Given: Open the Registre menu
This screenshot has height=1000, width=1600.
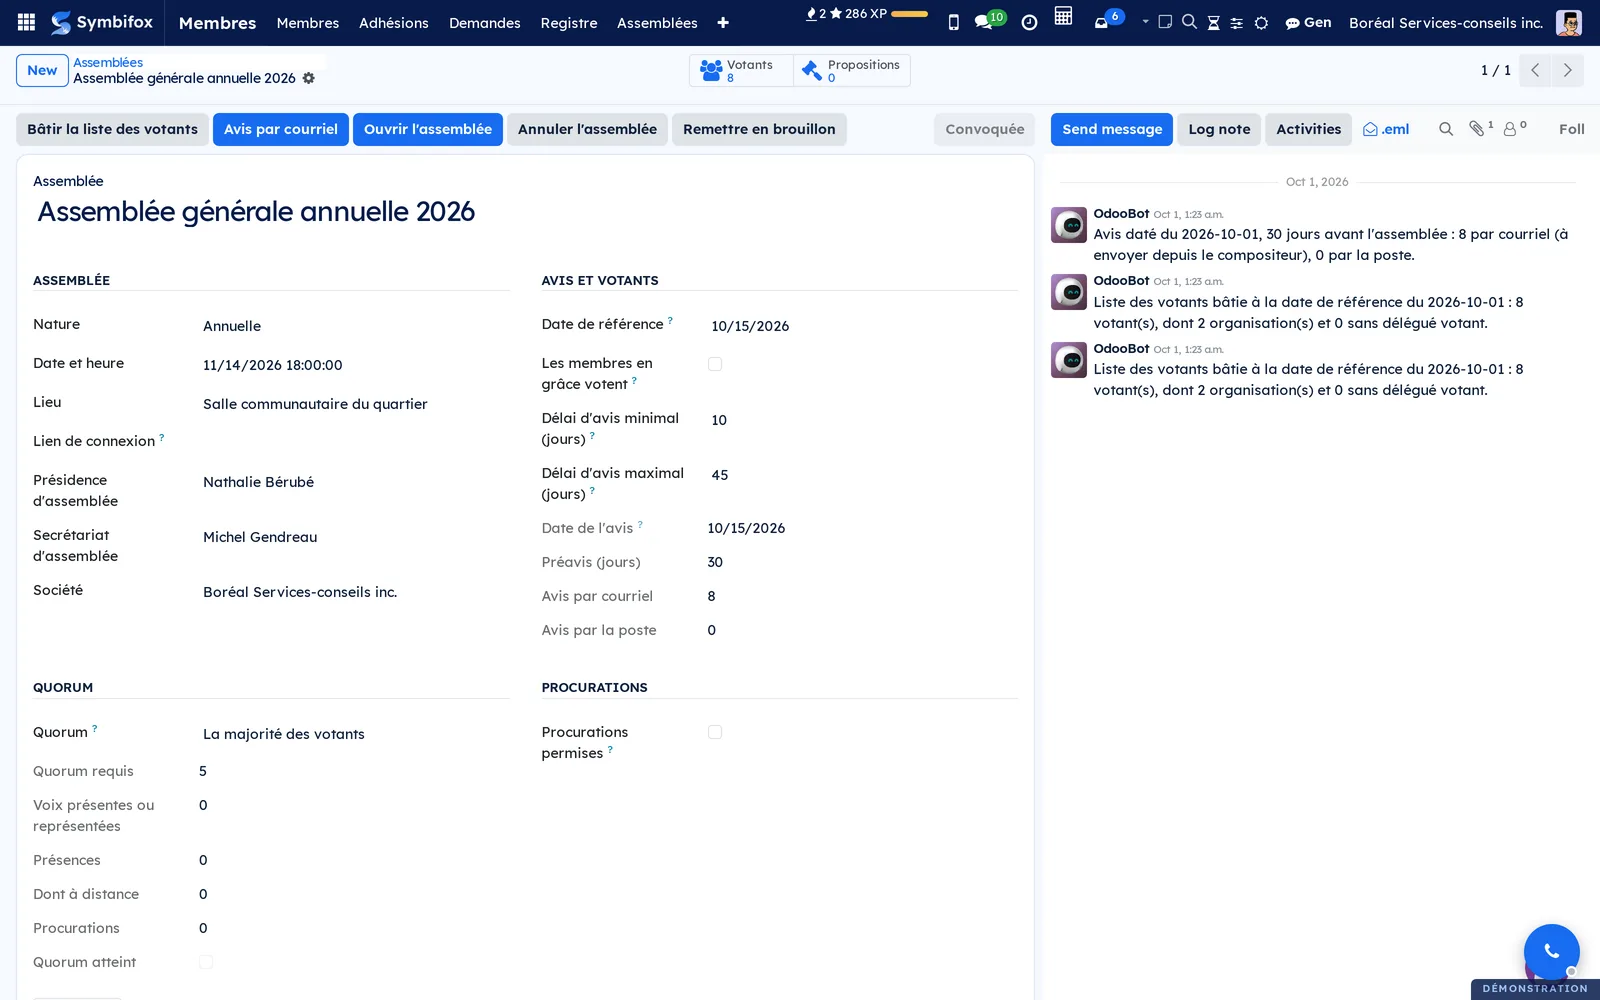Looking at the screenshot, I should [569, 23].
